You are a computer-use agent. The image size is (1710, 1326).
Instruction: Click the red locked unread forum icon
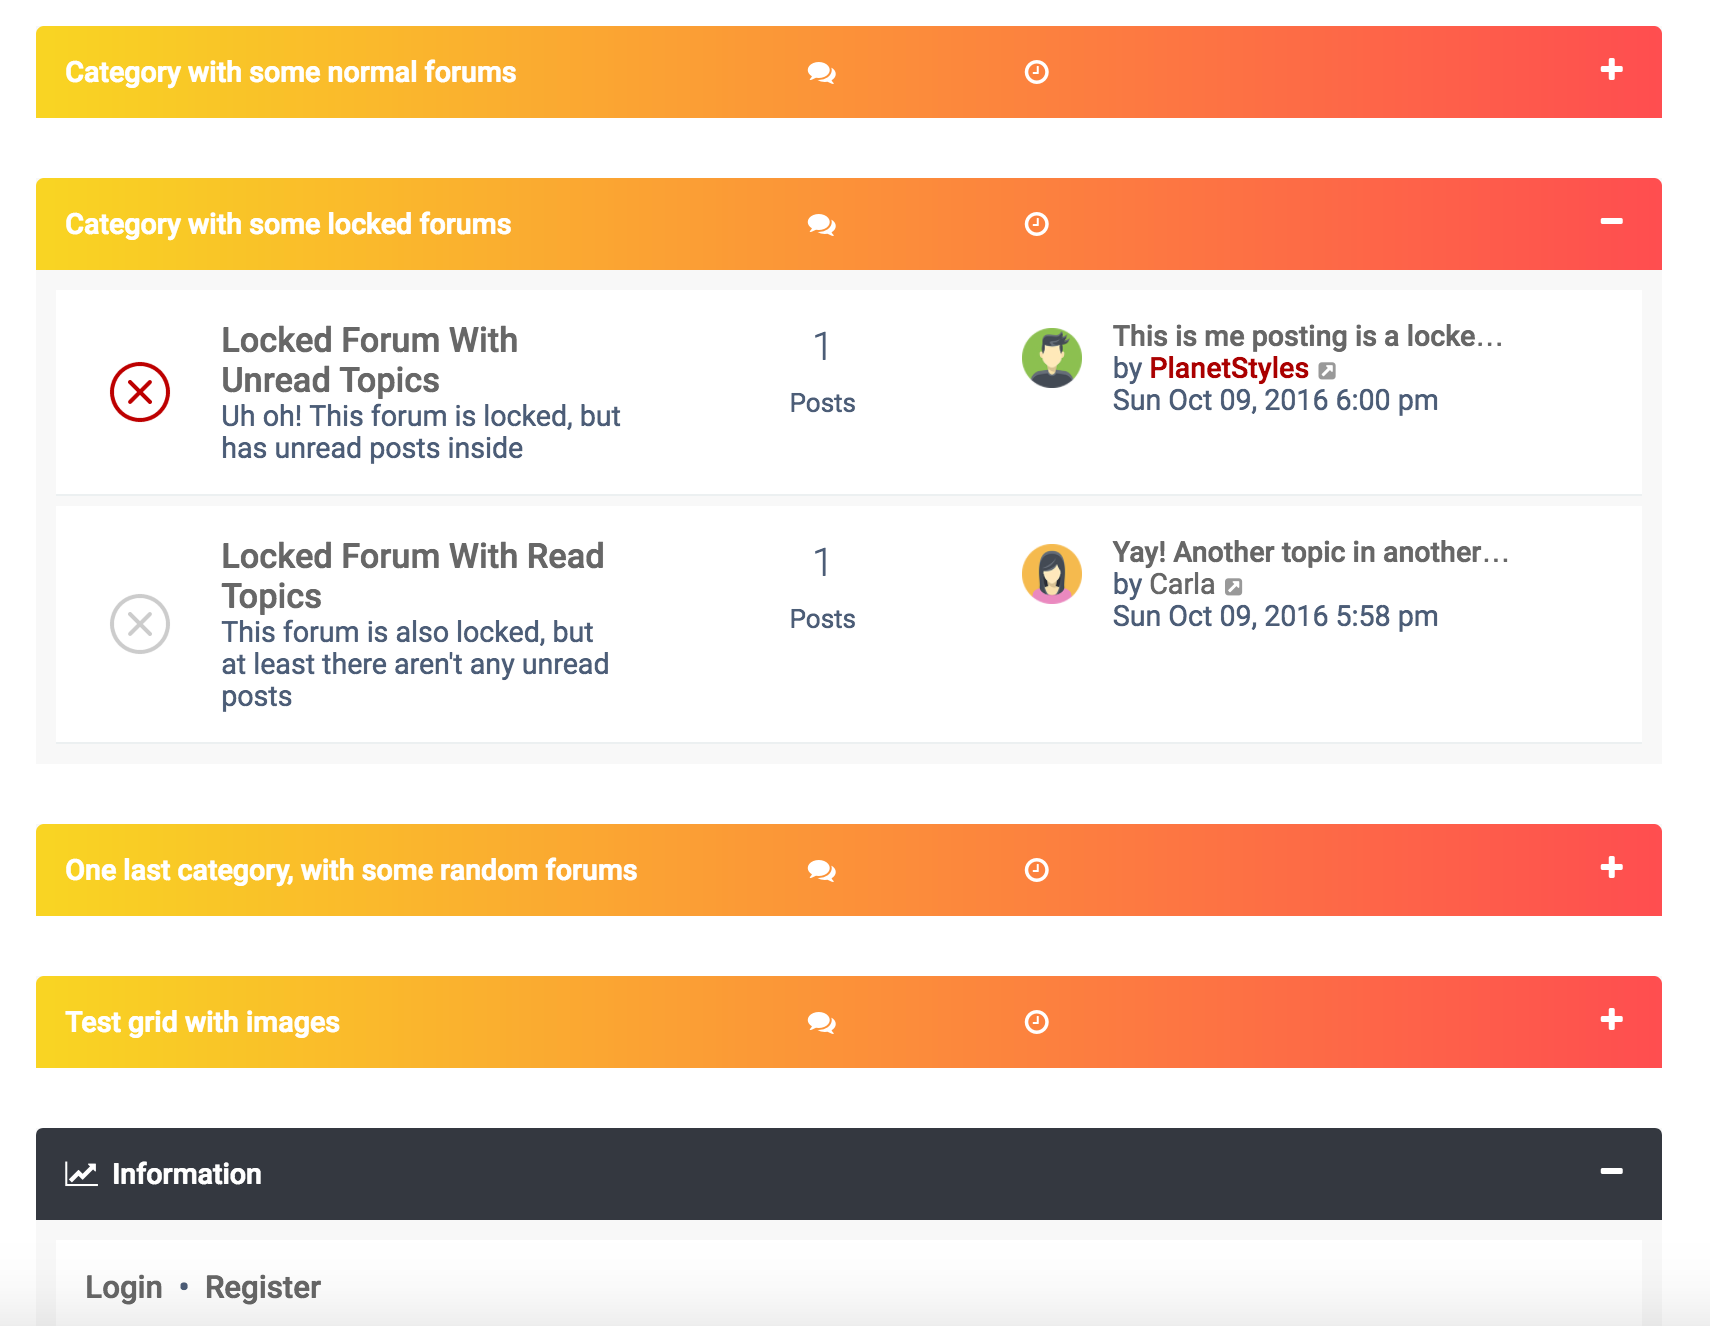(140, 392)
